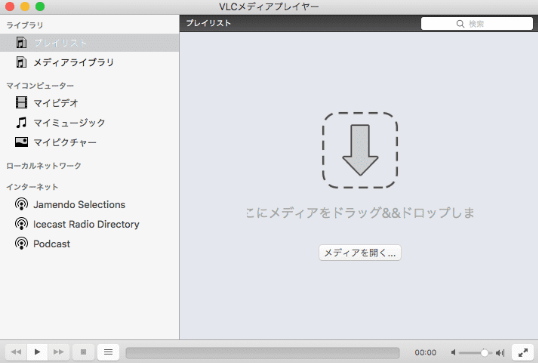Click the broadcast icon beside Icecast Radio Directory
Viewport: 538px width, 363px height.
pyautogui.click(x=21, y=224)
